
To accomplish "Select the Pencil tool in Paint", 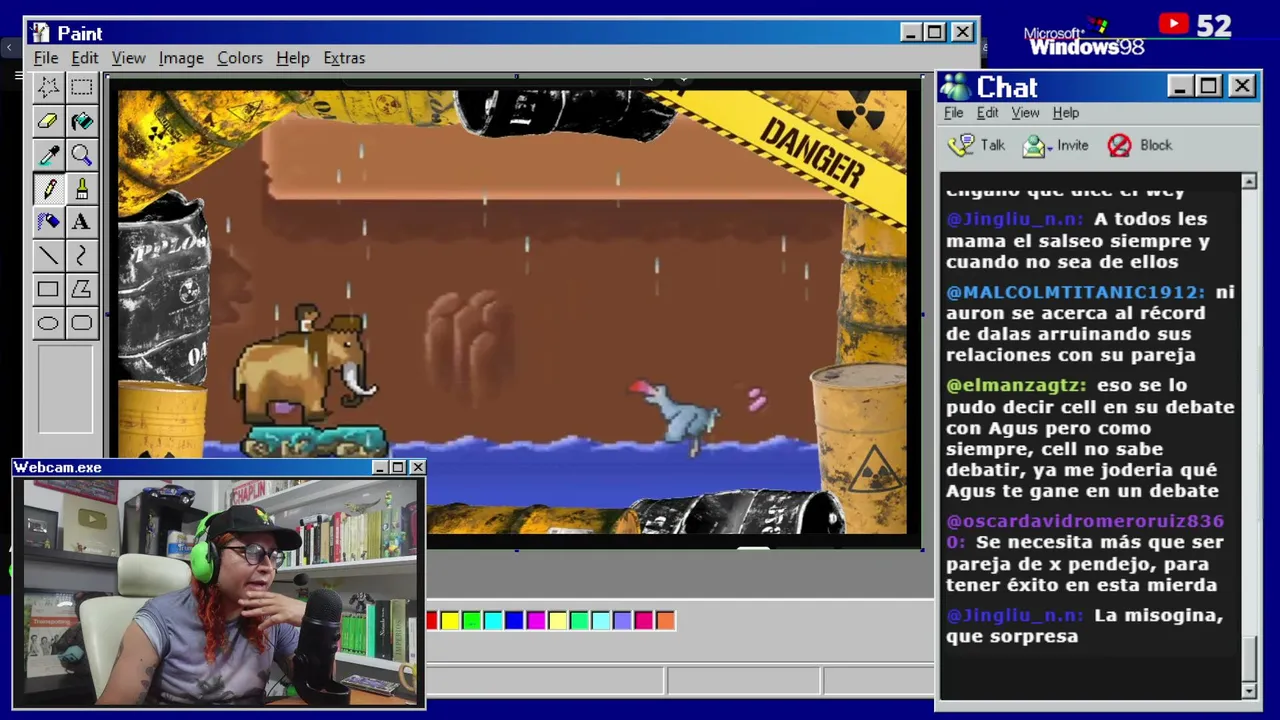I will tap(48, 189).
